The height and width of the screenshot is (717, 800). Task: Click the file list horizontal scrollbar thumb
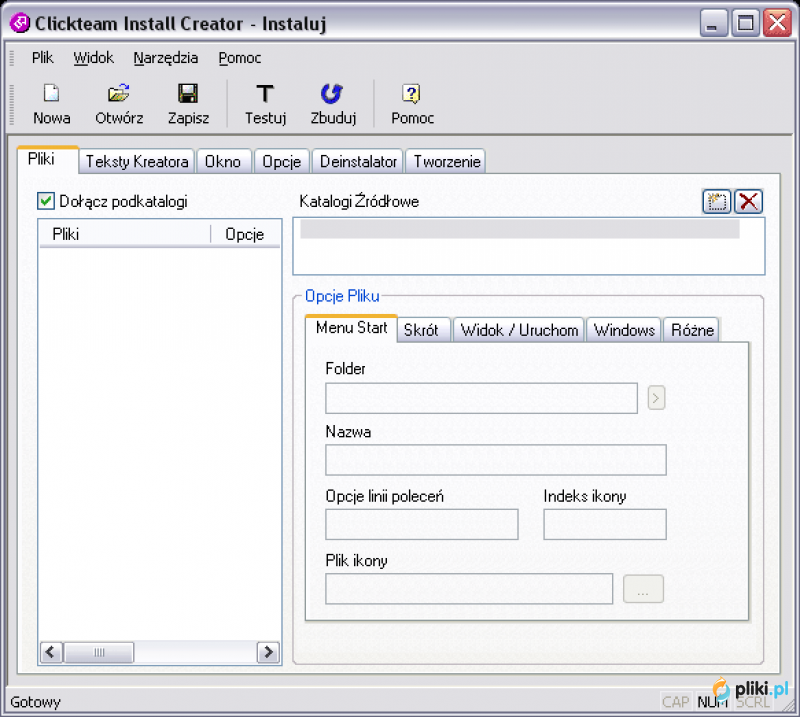99,652
